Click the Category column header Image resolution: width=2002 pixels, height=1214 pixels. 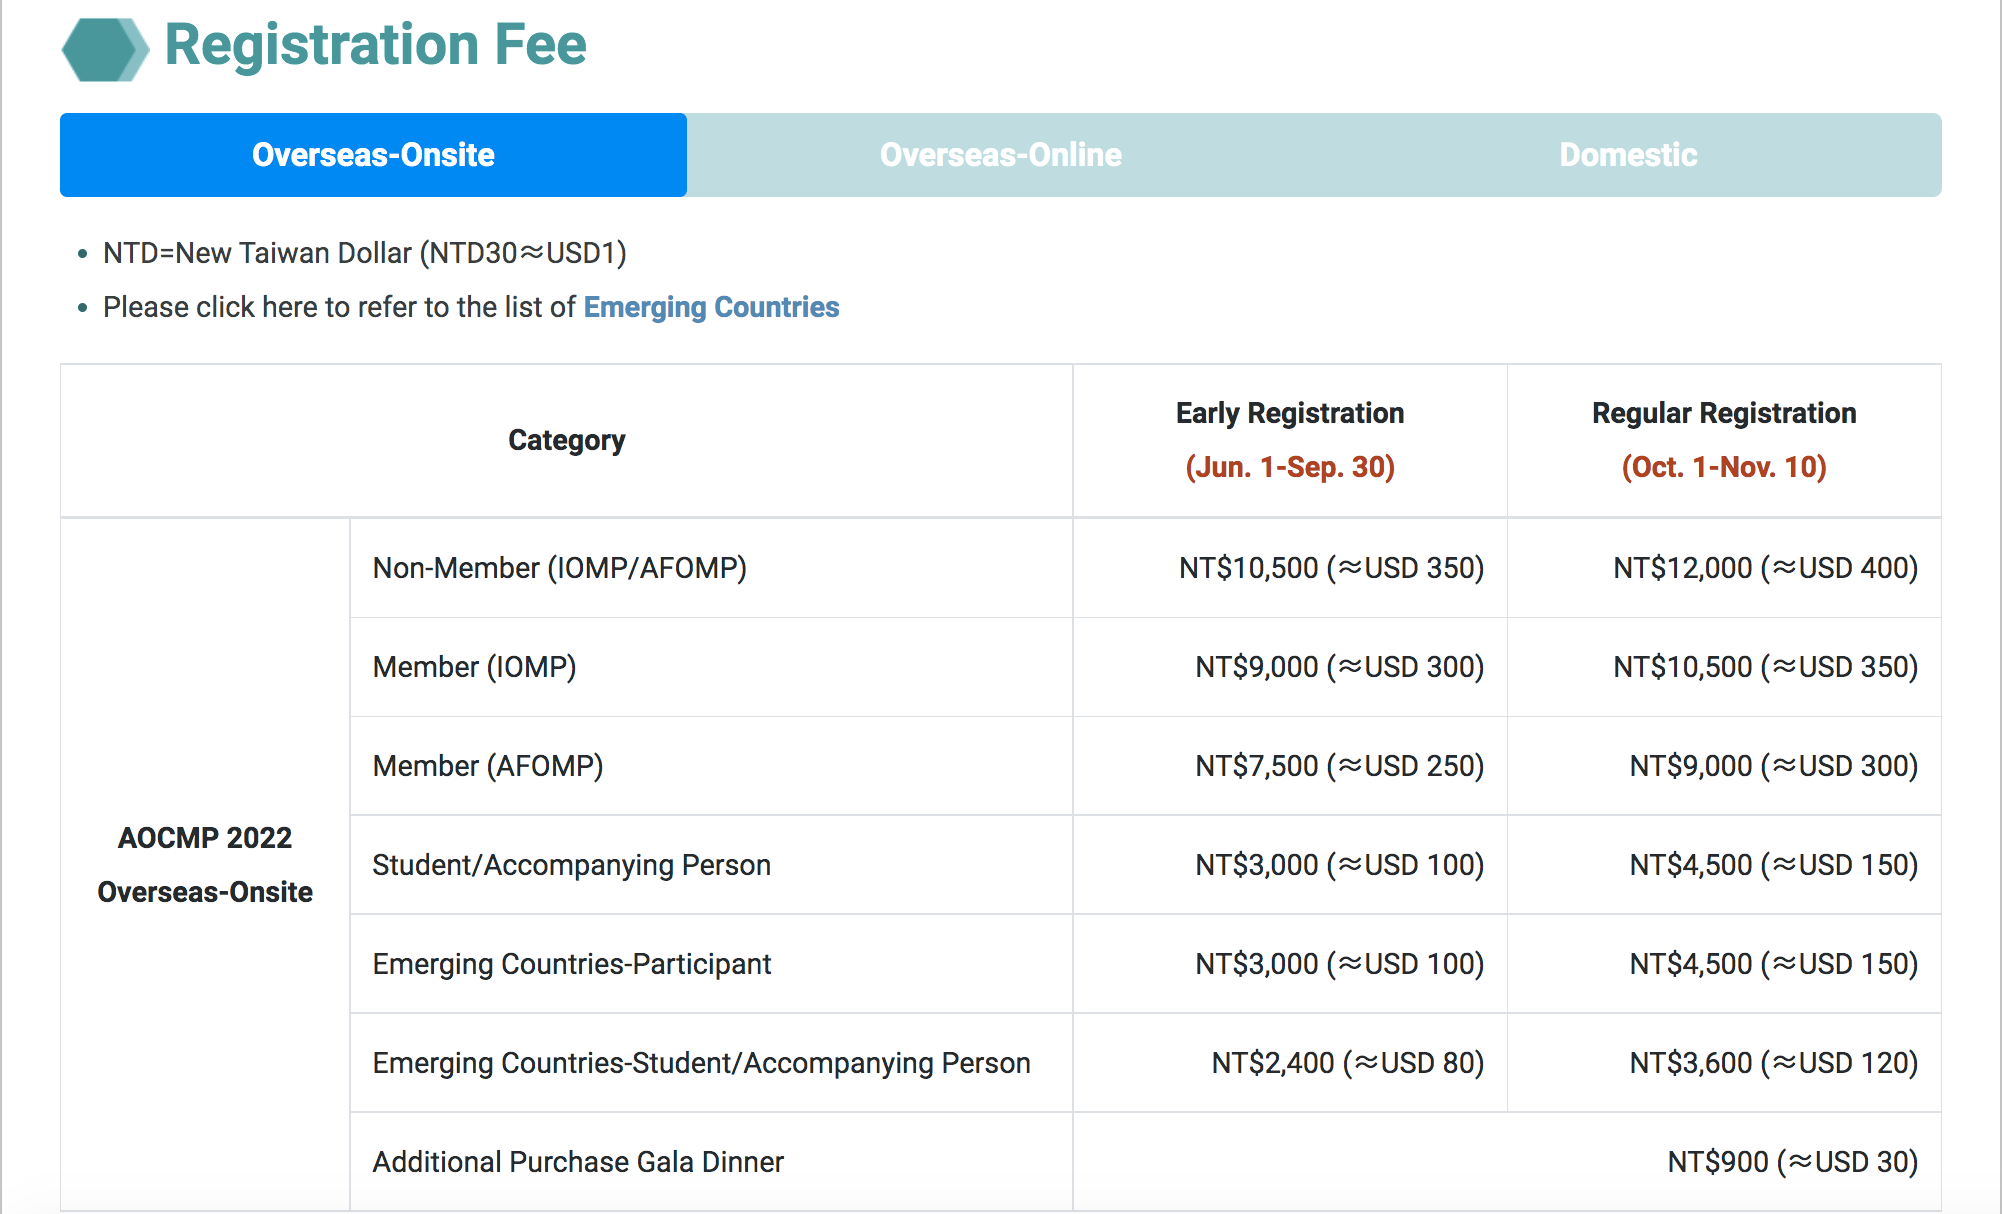click(x=566, y=440)
